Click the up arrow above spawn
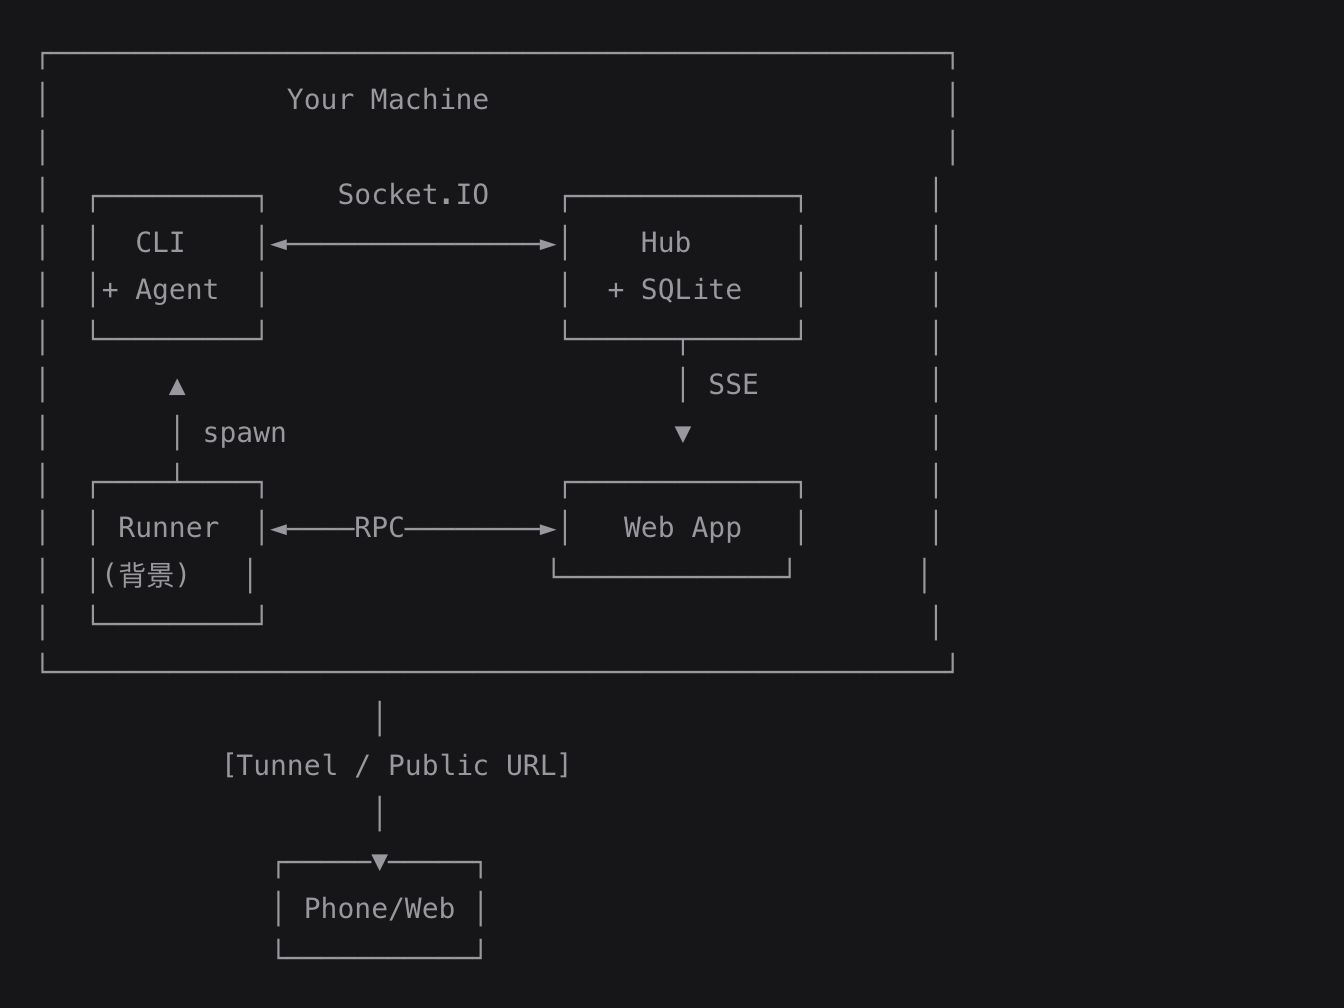Viewport: 1344px width, 1008px height. tap(177, 387)
